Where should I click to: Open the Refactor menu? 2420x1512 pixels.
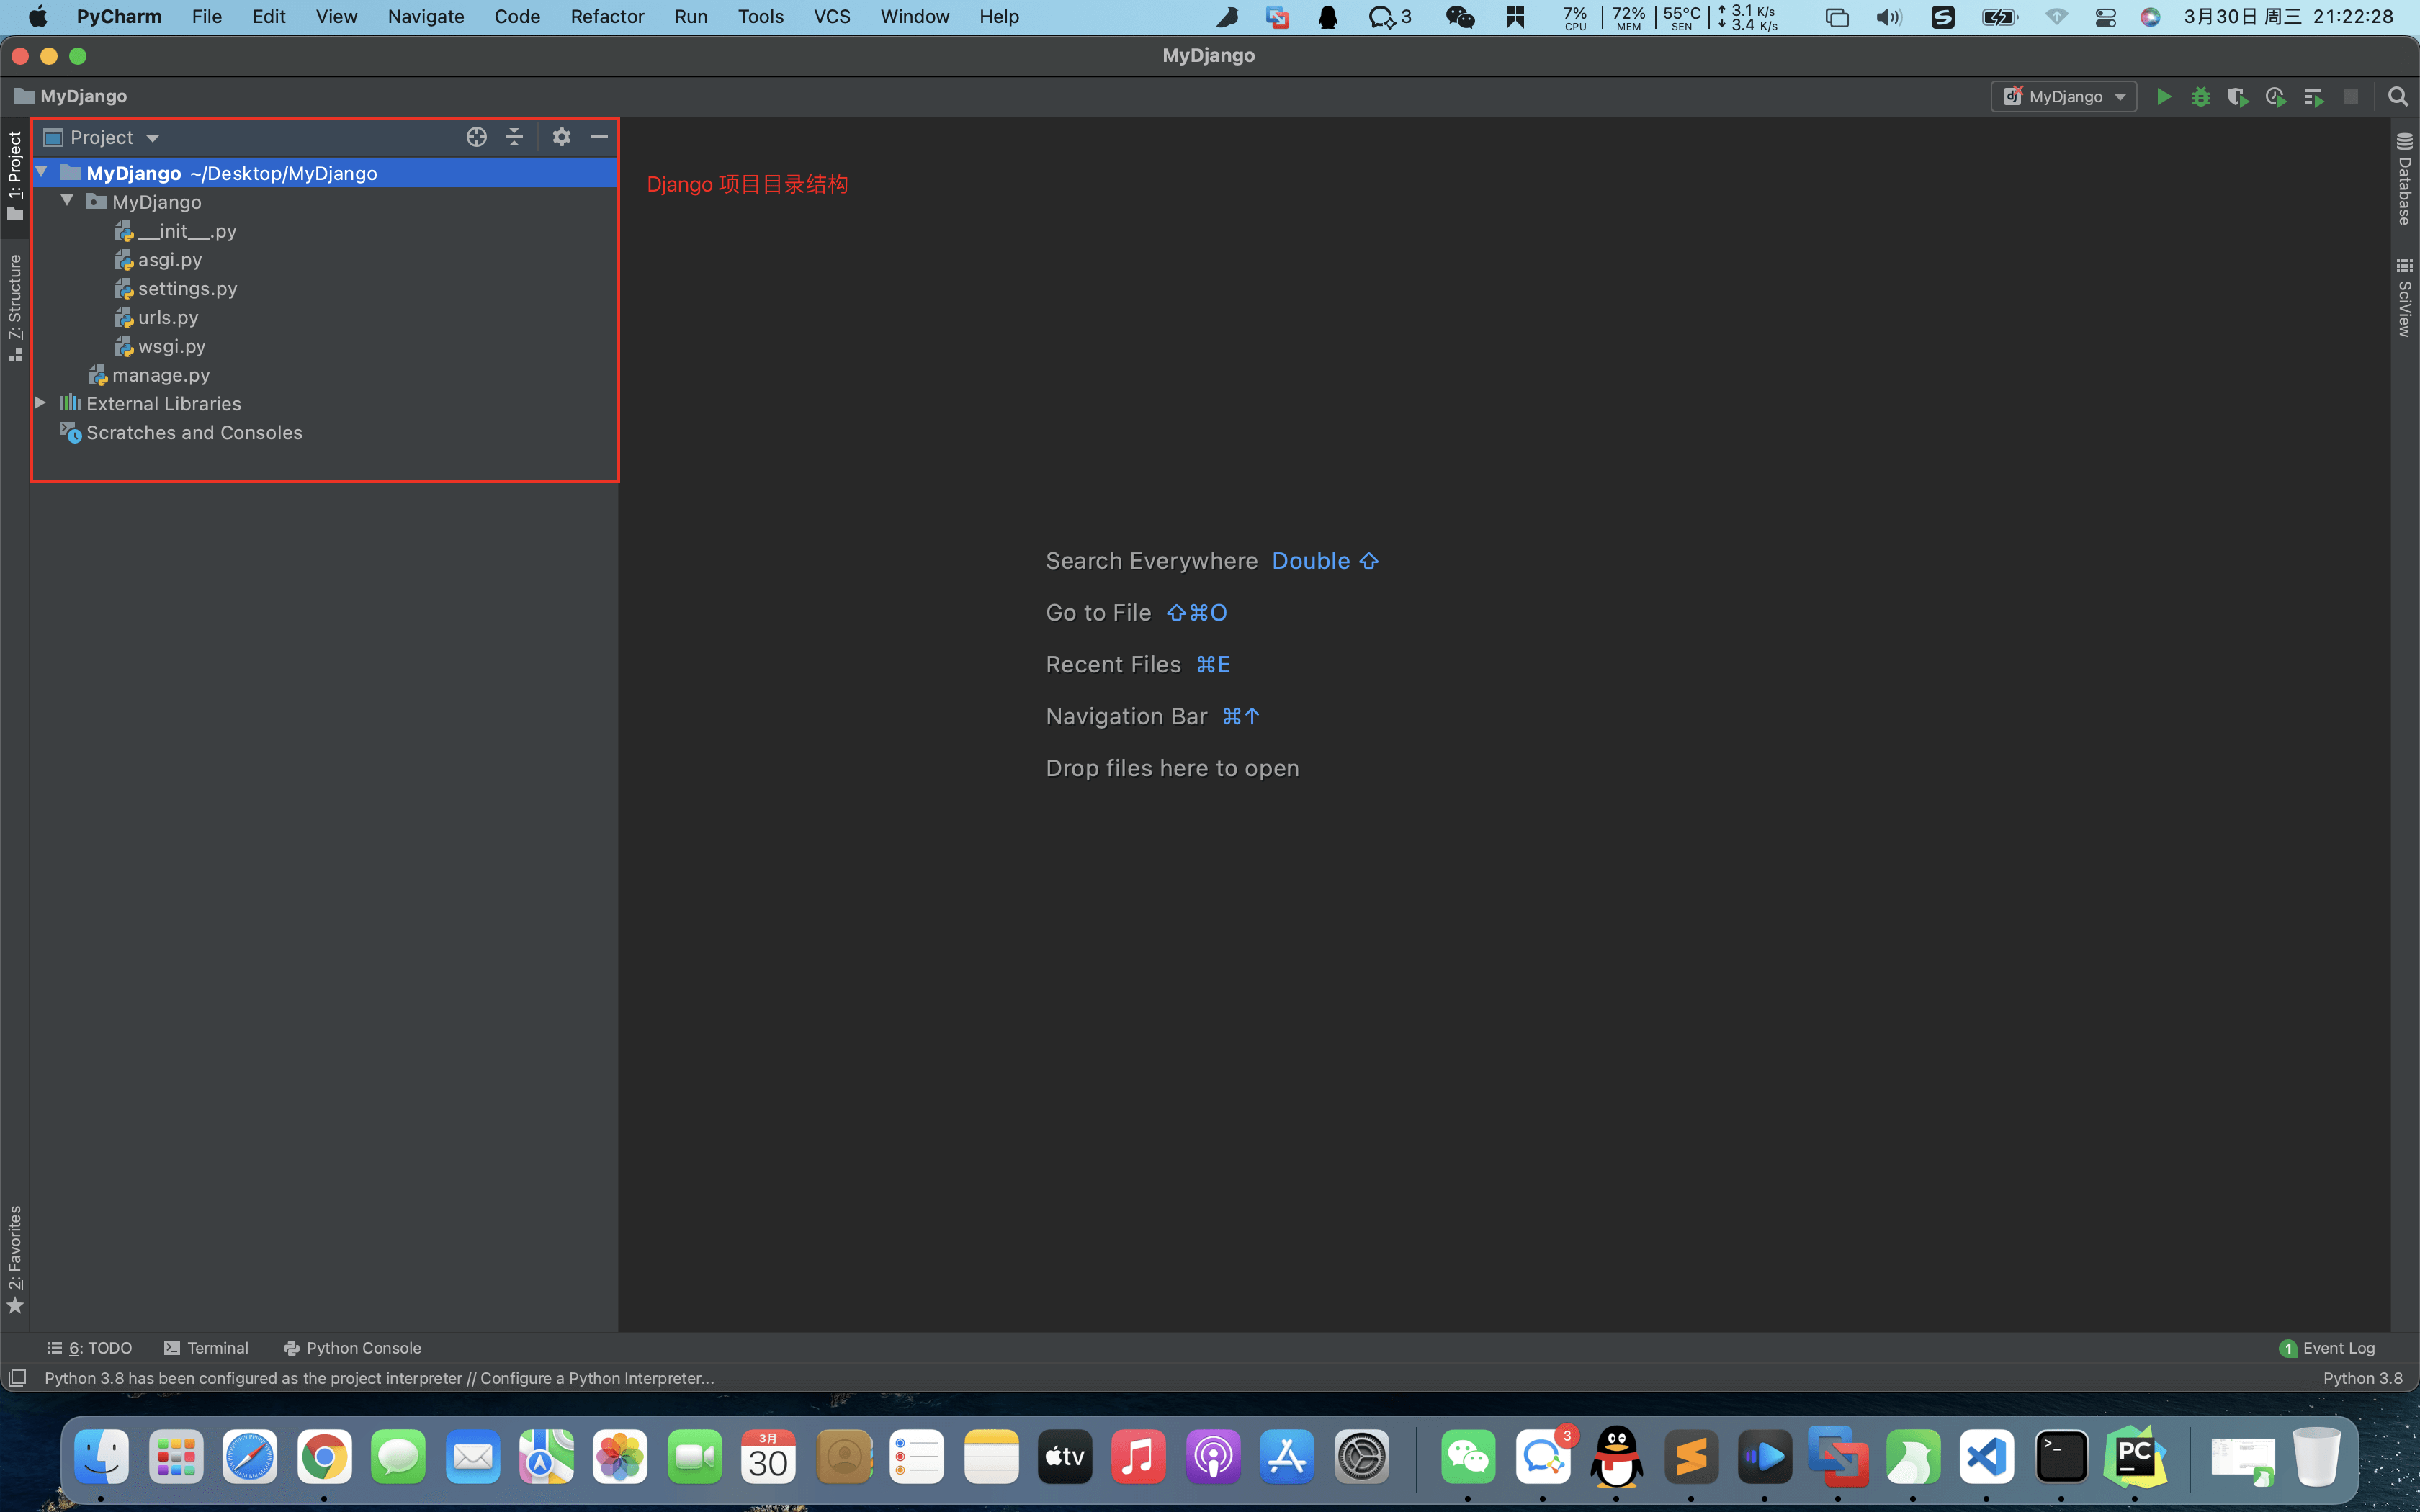coord(606,17)
